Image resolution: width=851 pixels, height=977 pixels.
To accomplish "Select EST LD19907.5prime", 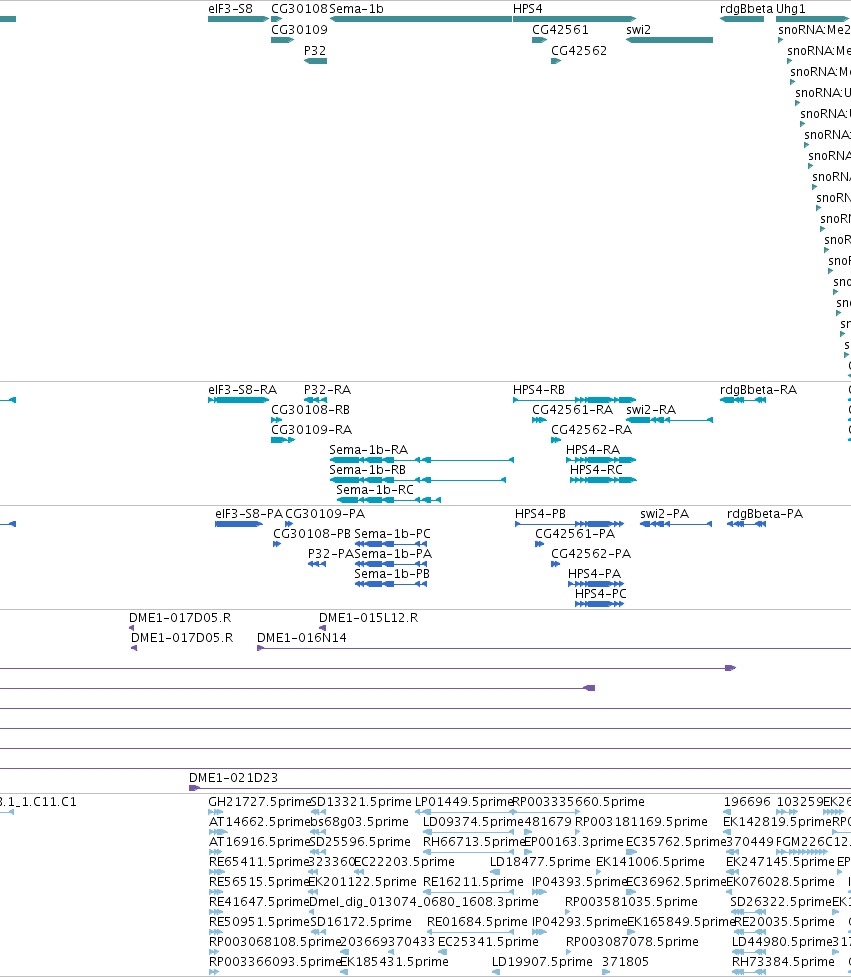I will tap(542, 961).
